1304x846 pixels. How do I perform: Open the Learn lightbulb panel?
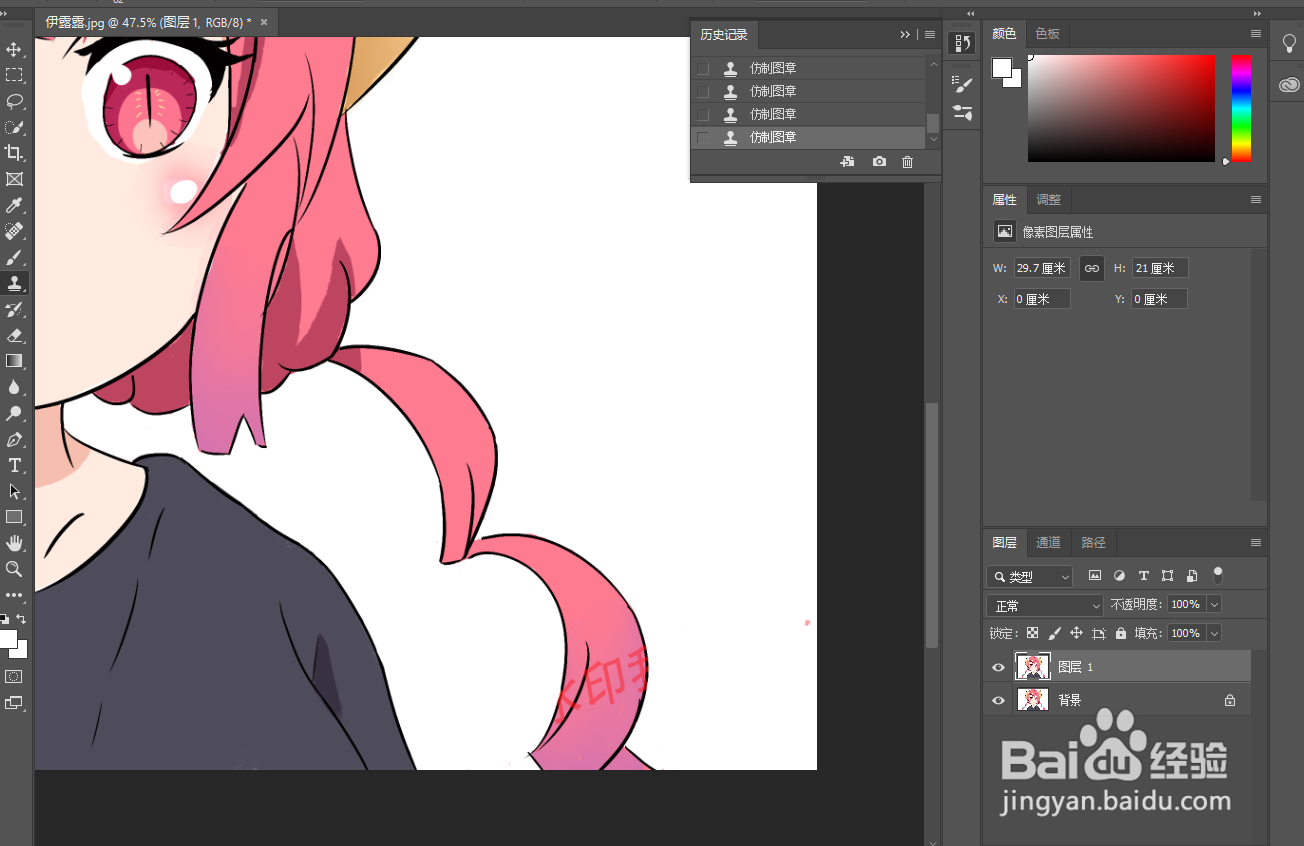tap(1289, 42)
